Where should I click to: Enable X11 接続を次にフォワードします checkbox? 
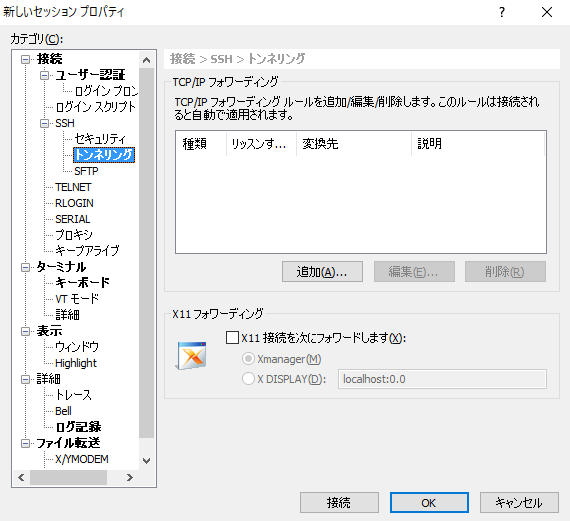pyautogui.click(x=232, y=337)
